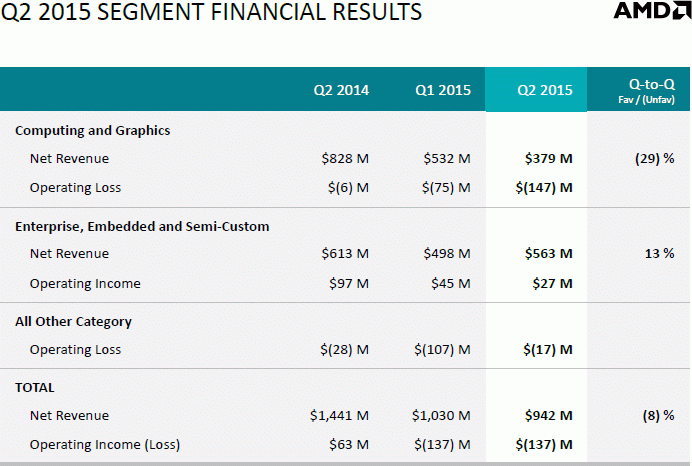Click the TOTAL section heading
Viewport: 692px width, 466px height.
pyautogui.click(x=35, y=387)
